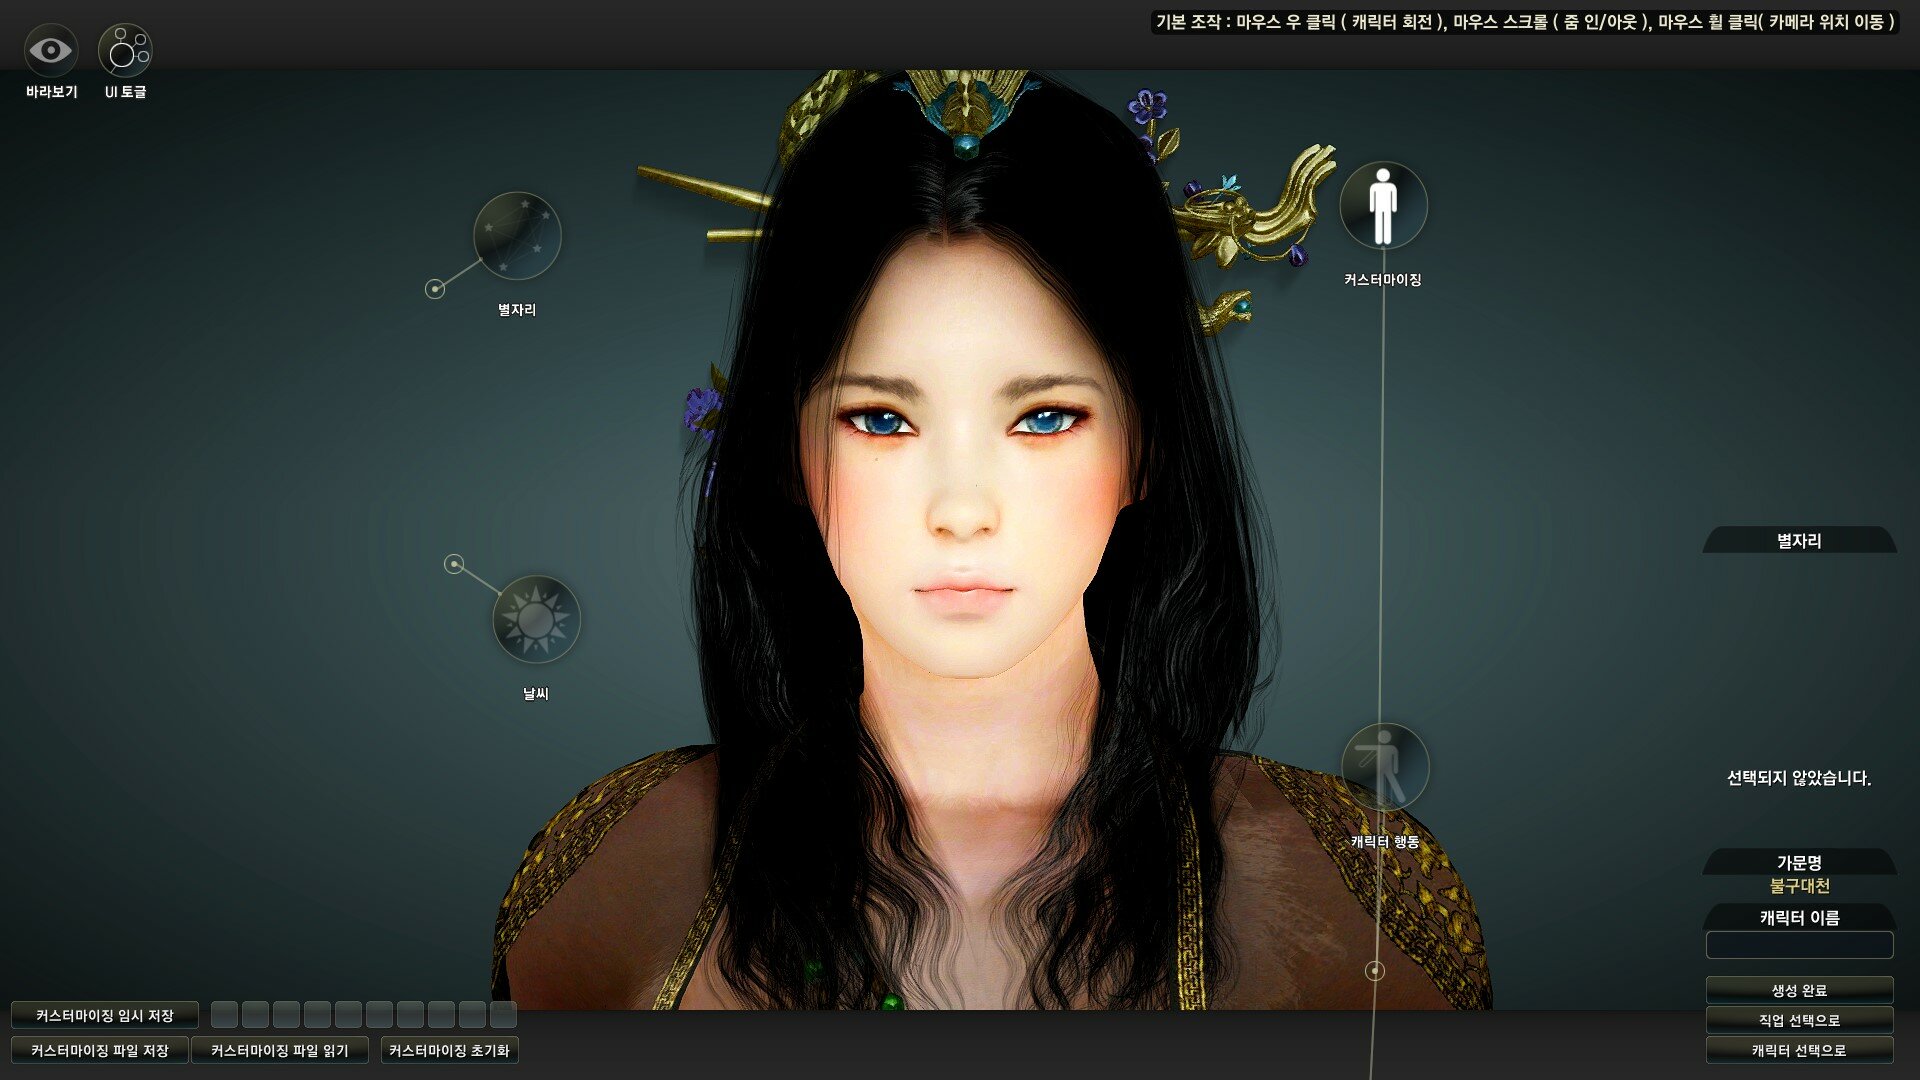Click 커스터마이징 임시 저장 button
Screen dimensions: 1920x1080
click(x=105, y=1015)
